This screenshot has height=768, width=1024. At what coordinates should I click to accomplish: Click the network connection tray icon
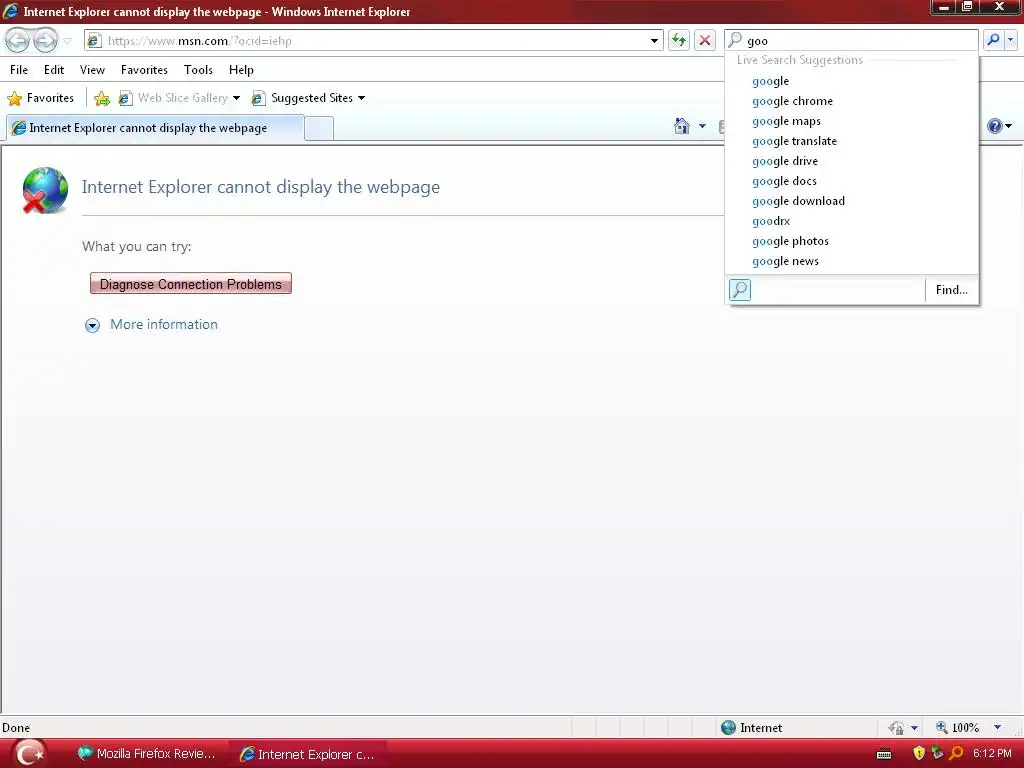937,754
